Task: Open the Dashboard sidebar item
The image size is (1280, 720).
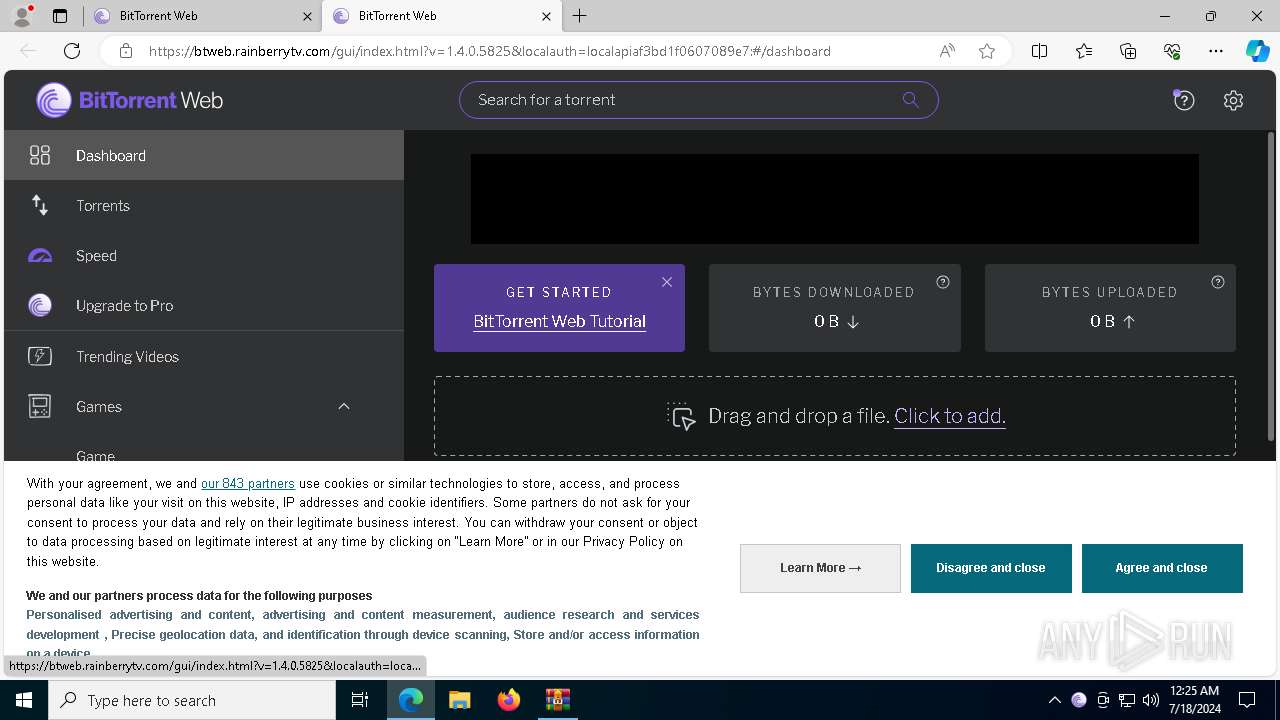Action: click(204, 155)
